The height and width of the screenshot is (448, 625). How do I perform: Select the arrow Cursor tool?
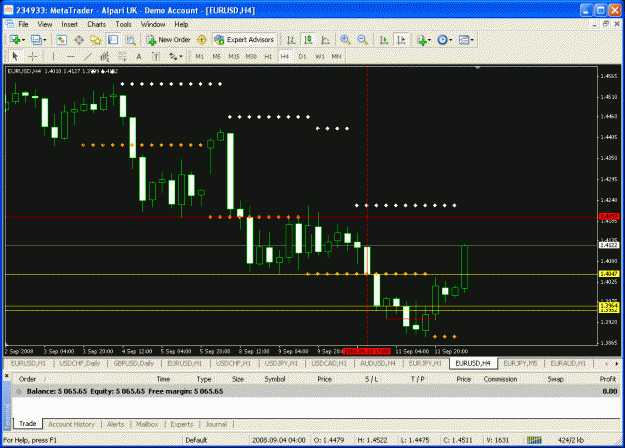tap(16, 57)
